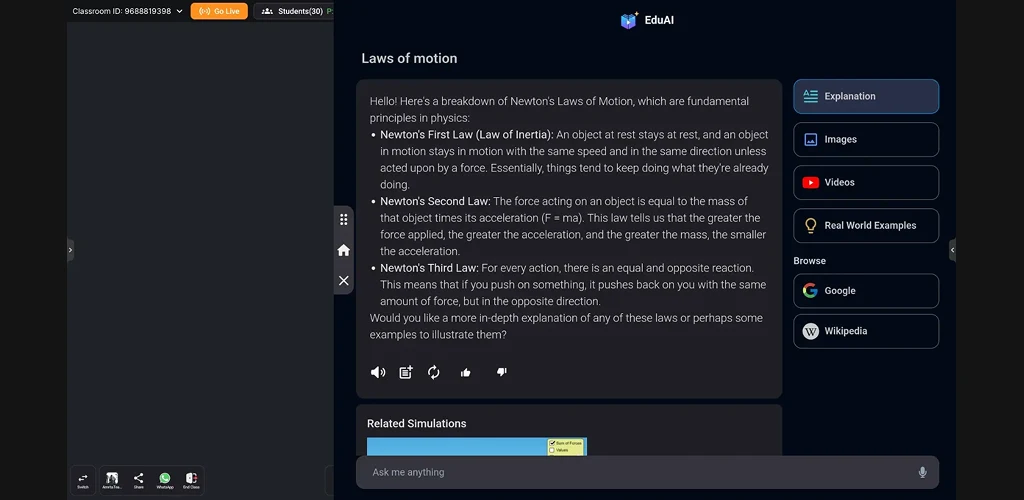Click the home icon on floating toolbar
Image resolution: width=1024 pixels, height=500 pixels.
344,250
